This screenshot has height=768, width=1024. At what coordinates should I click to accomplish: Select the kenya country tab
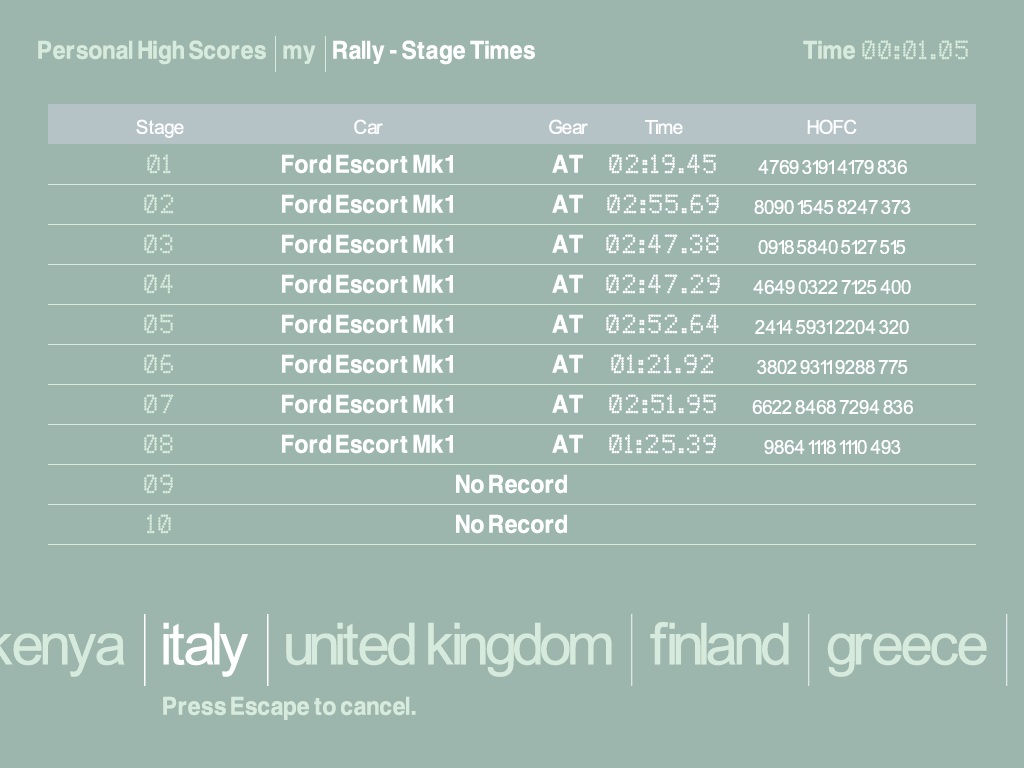point(62,646)
